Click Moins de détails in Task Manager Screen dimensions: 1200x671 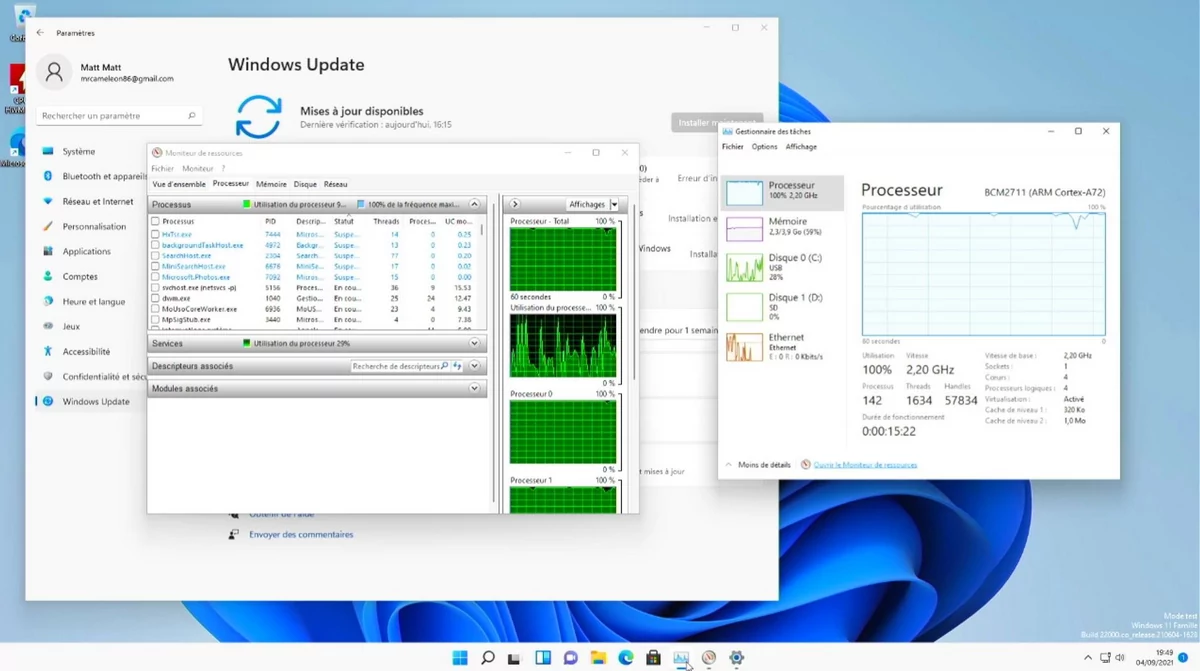pos(758,465)
